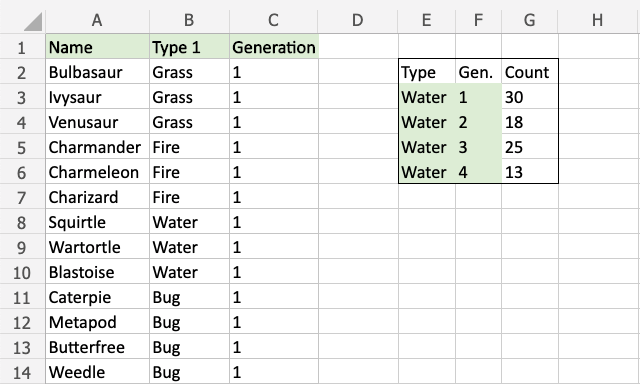Screen dimensions: 640x384
Task: Click the Name header cell
Action: click(98, 47)
